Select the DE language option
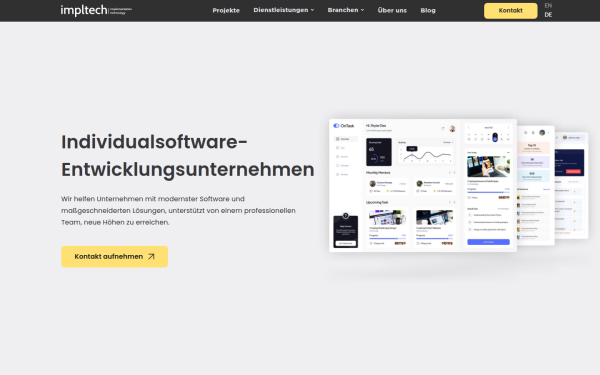Screen dimensions: 600x375 [x=548, y=15]
